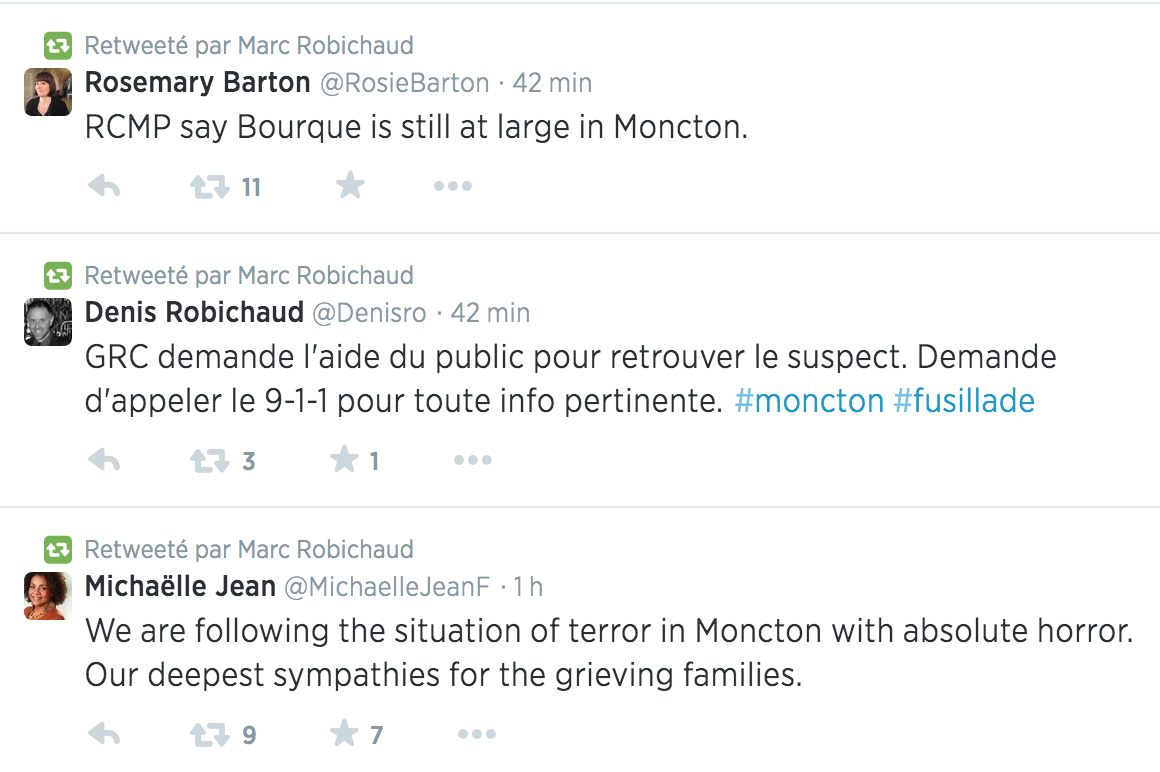The image size is (1160, 772).
Task: Open more options on Rosemary Barton's tweet
Action: click(x=452, y=186)
